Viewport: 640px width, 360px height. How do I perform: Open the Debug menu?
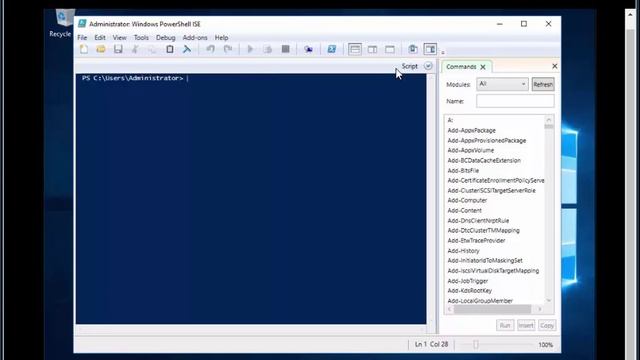tap(165, 38)
